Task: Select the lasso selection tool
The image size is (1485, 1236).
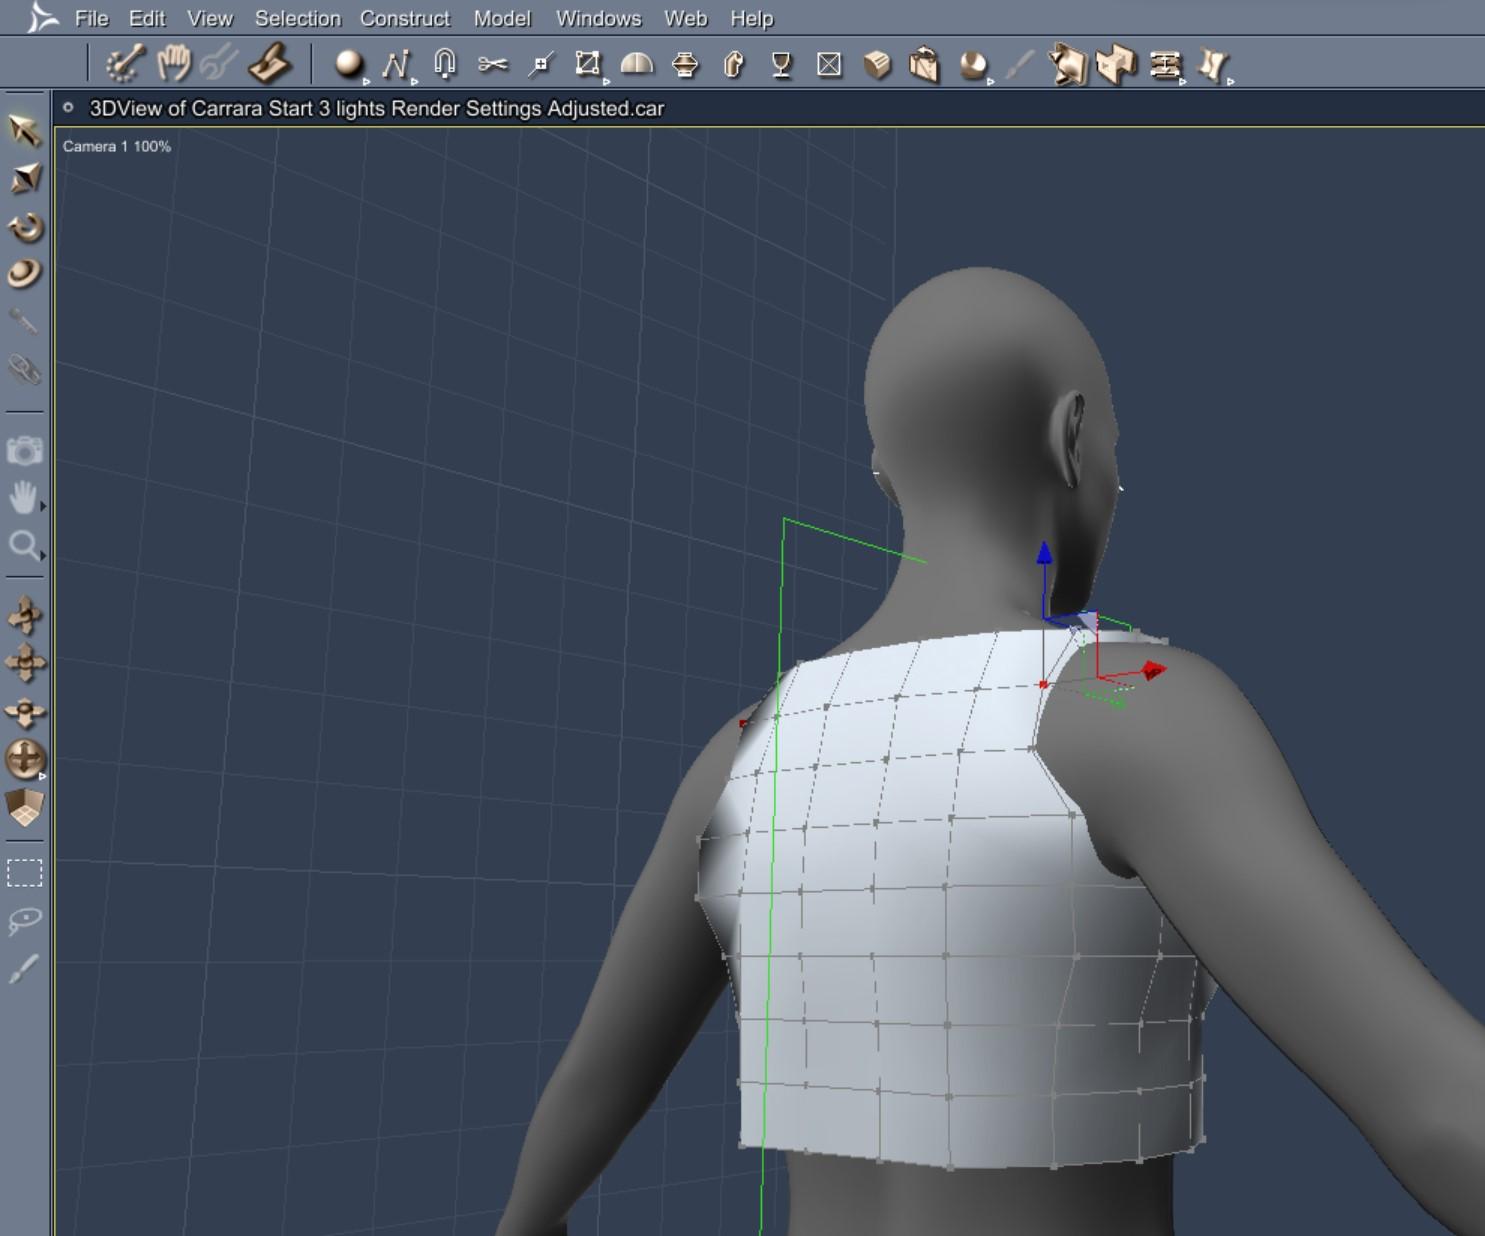Action: 25,920
